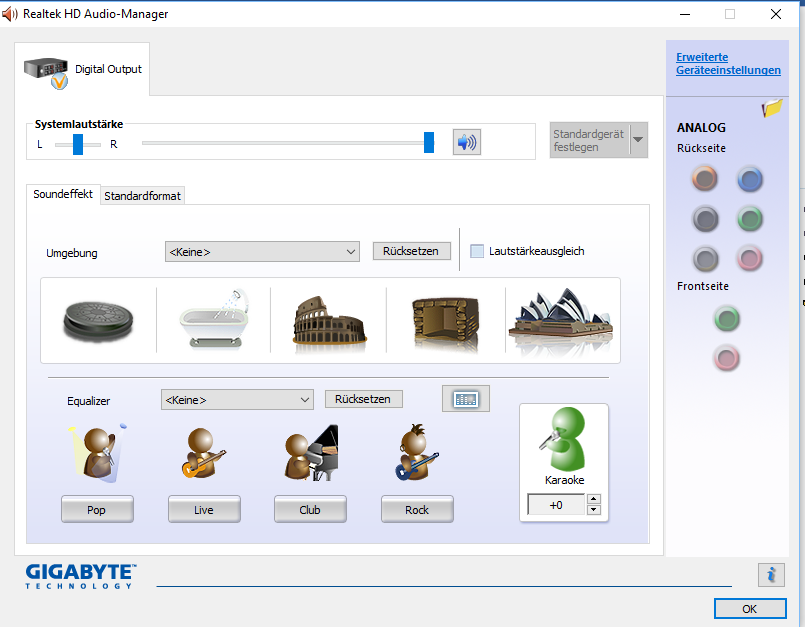Click the Realtek speaker title bar icon
This screenshot has height=627, width=805.
pyautogui.click(x=9, y=14)
